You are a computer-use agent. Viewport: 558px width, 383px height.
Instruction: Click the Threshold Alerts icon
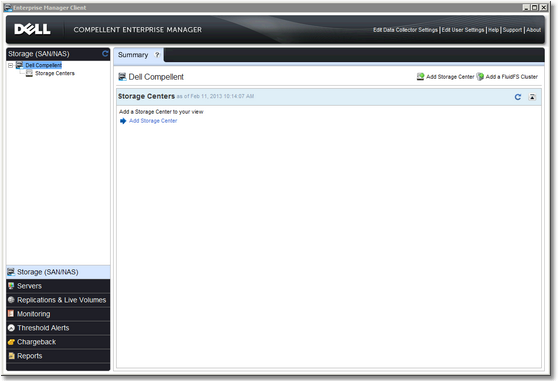tap(11, 328)
